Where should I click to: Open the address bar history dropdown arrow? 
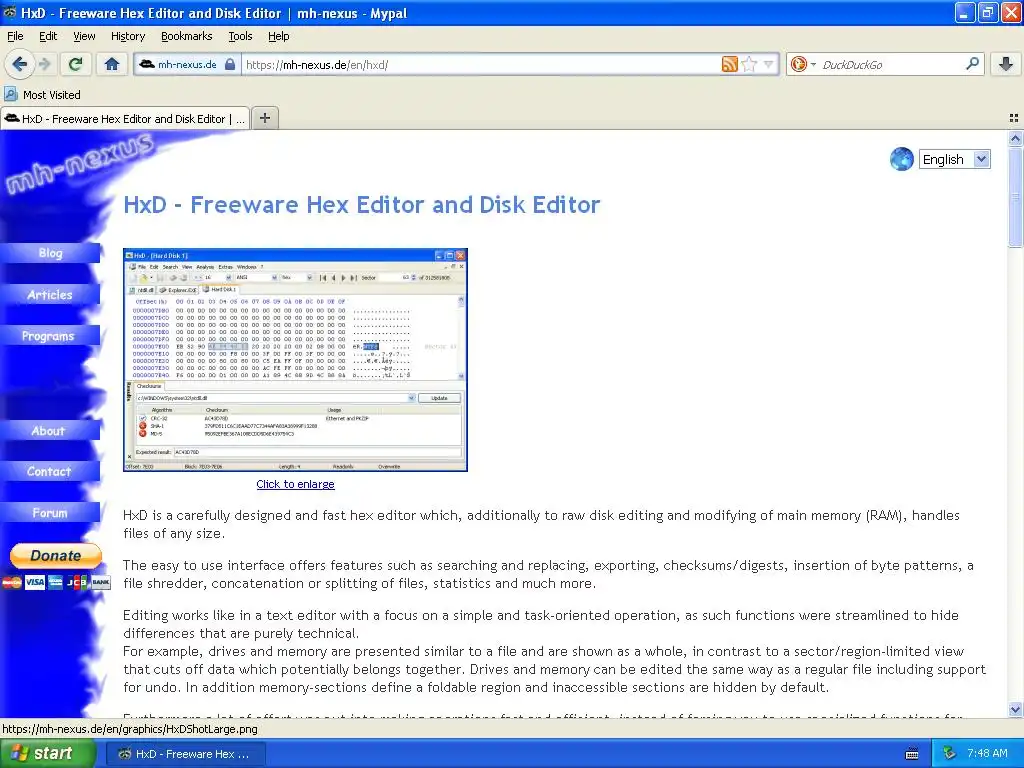click(x=768, y=64)
